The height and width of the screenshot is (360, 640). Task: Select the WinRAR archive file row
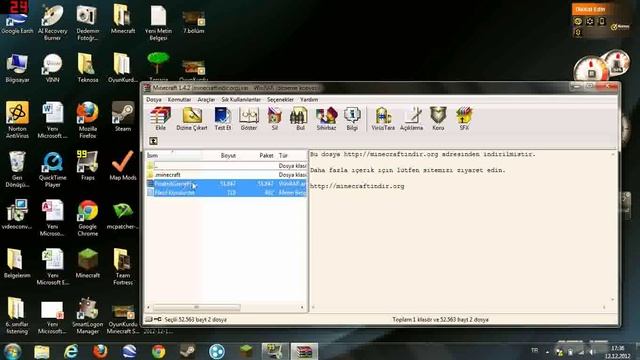click(x=227, y=184)
